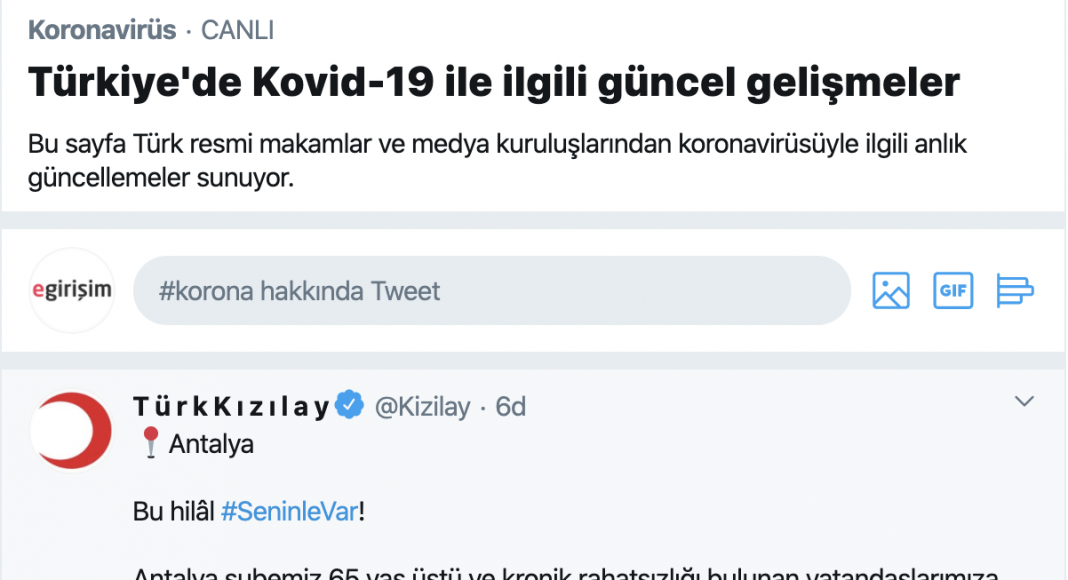This screenshot has height=580, width=1068.
Task: Open the GIF picker
Action: (x=953, y=291)
